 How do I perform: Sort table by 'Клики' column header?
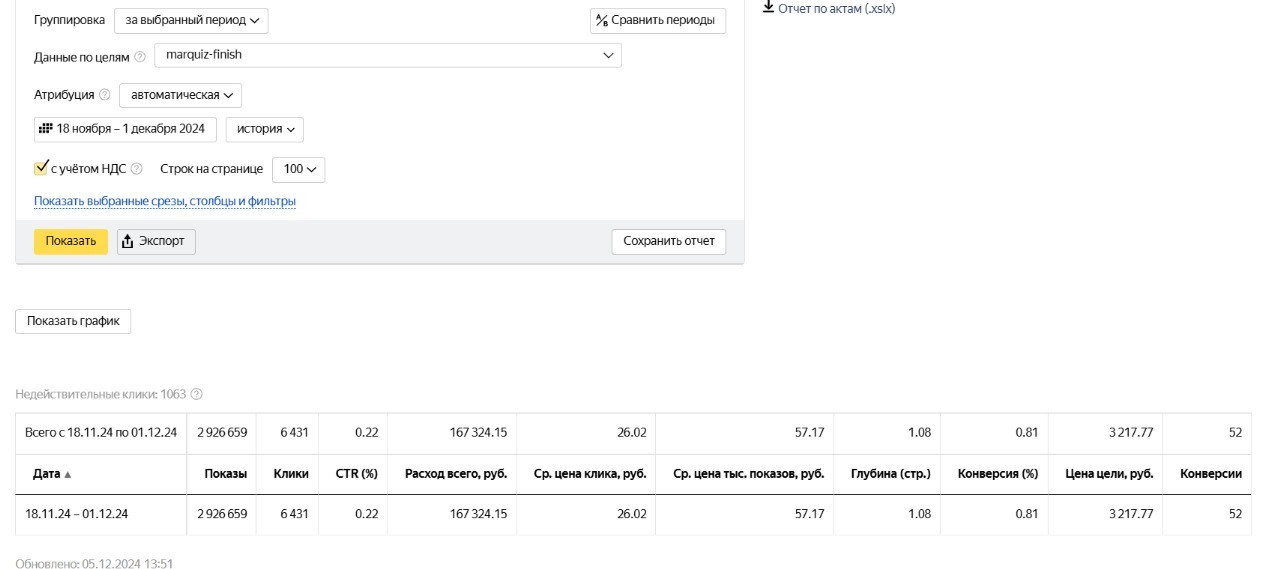pyautogui.click(x=291, y=474)
